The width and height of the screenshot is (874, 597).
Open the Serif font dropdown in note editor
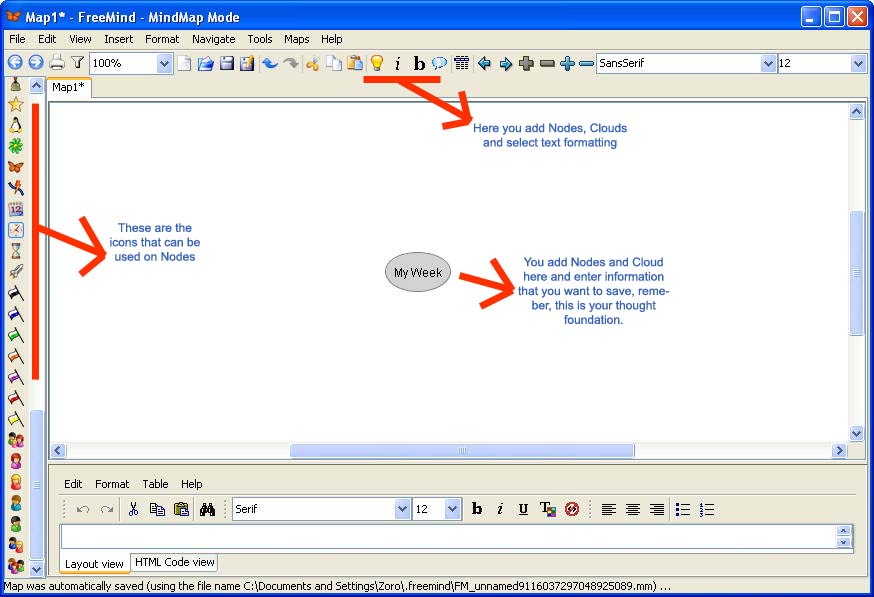tap(402, 509)
